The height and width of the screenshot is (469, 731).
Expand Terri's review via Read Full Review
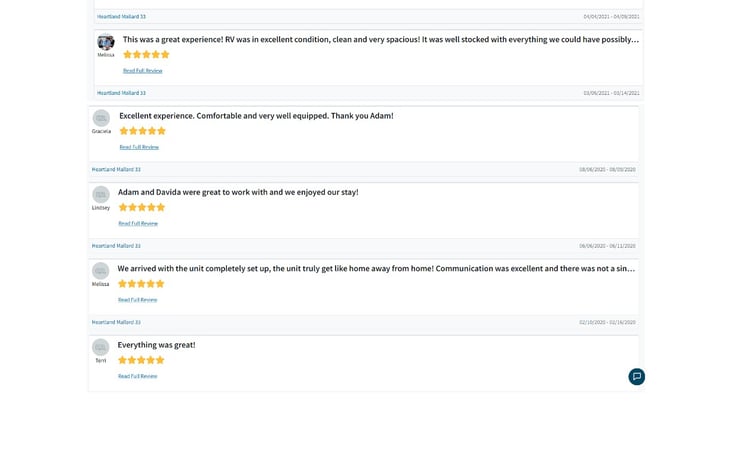pyautogui.click(x=138, y=376)
